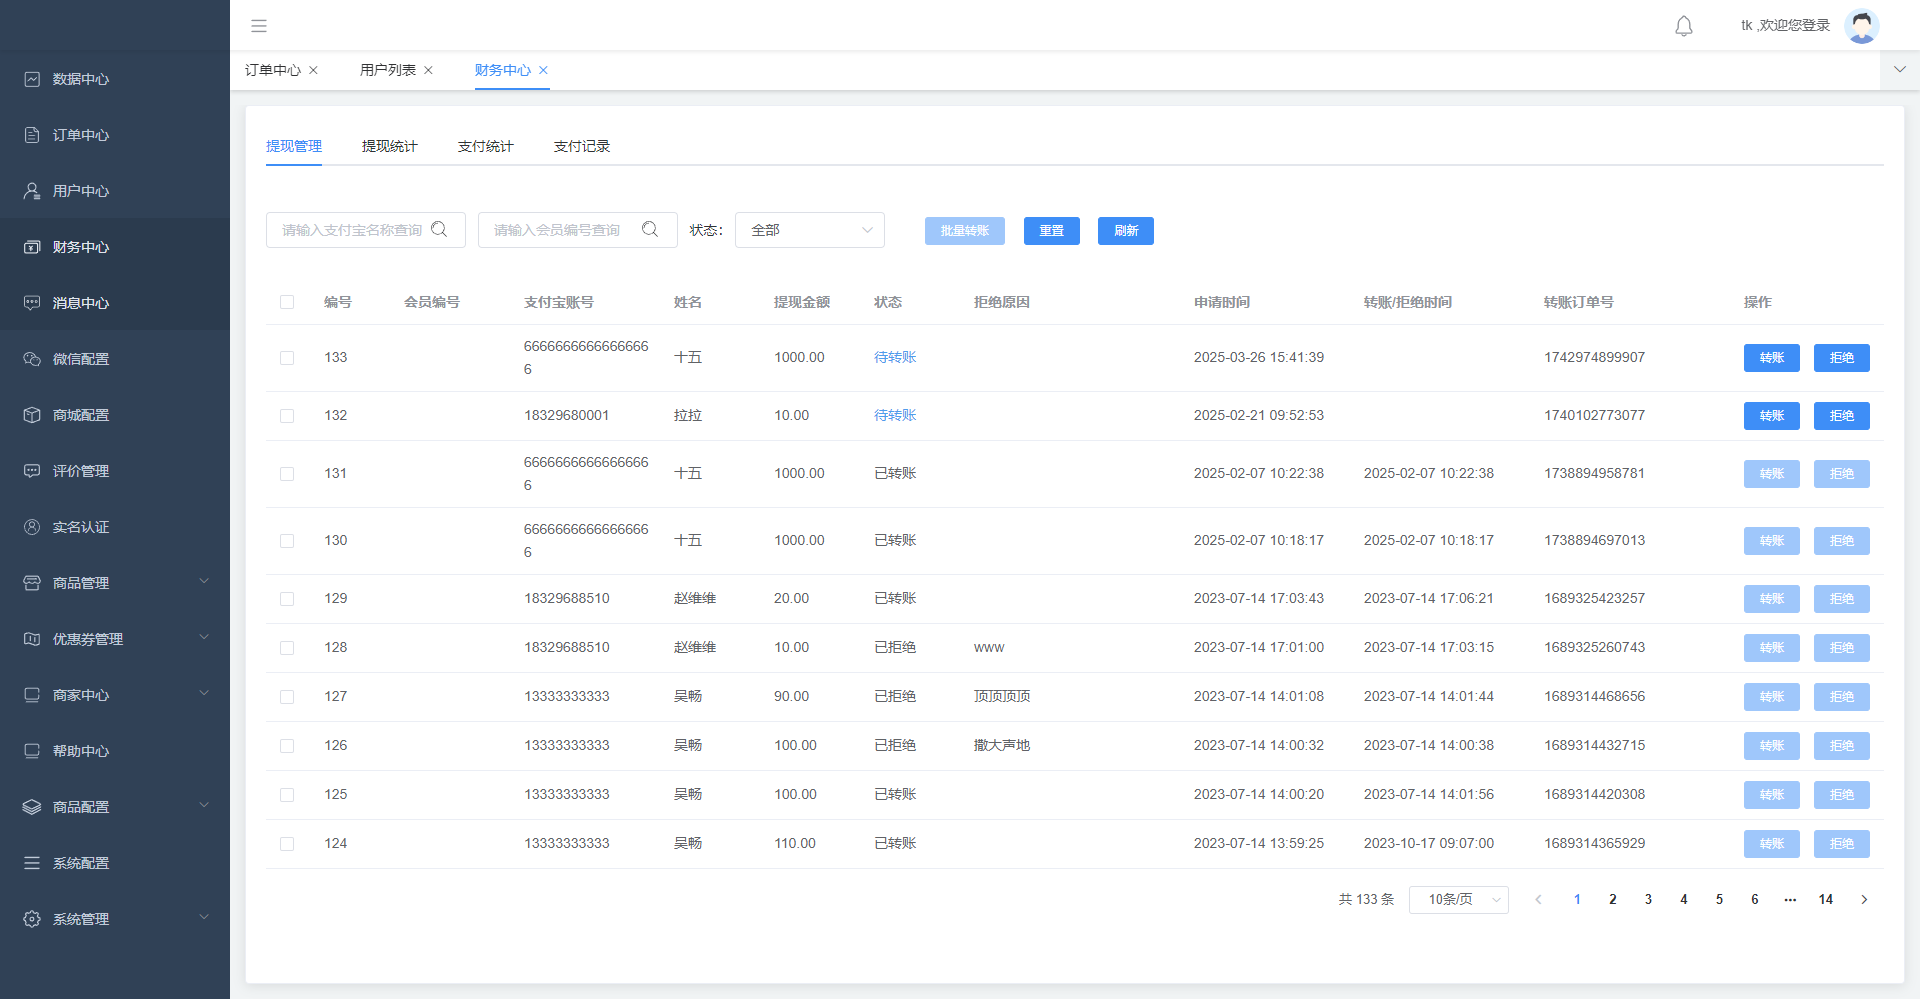
Task: Close the 用户列表 tab
Action: [x=429, y=70]
